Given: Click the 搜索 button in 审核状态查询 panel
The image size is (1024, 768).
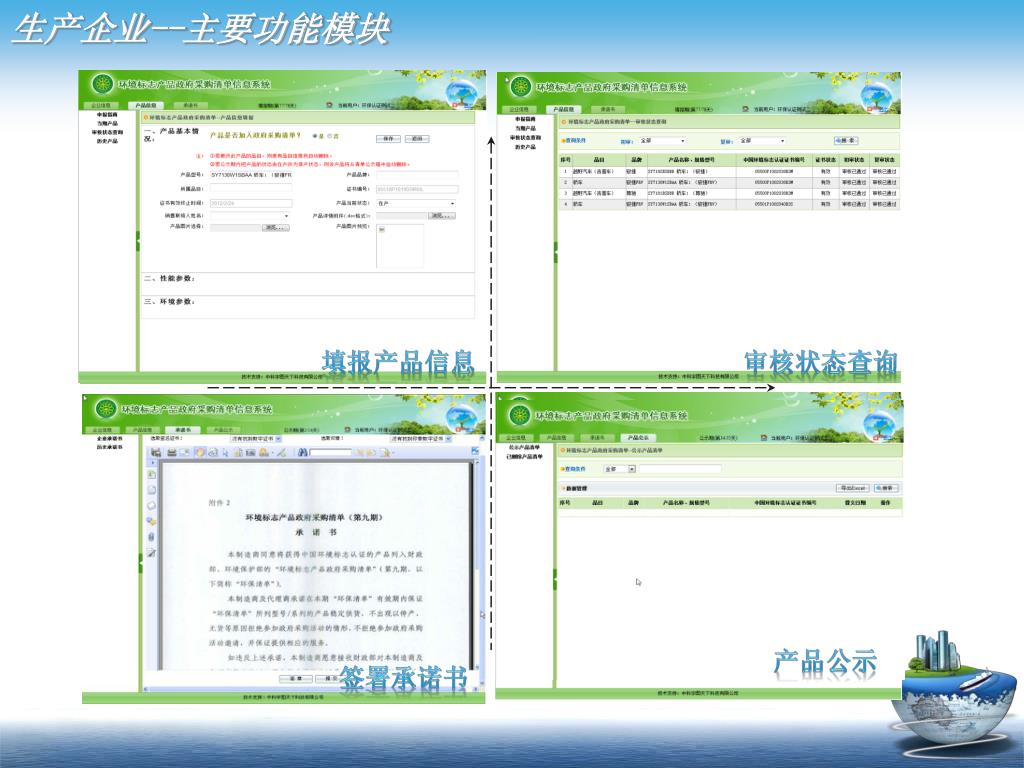Looking at the screenshot, I should [x=846, y=140].
